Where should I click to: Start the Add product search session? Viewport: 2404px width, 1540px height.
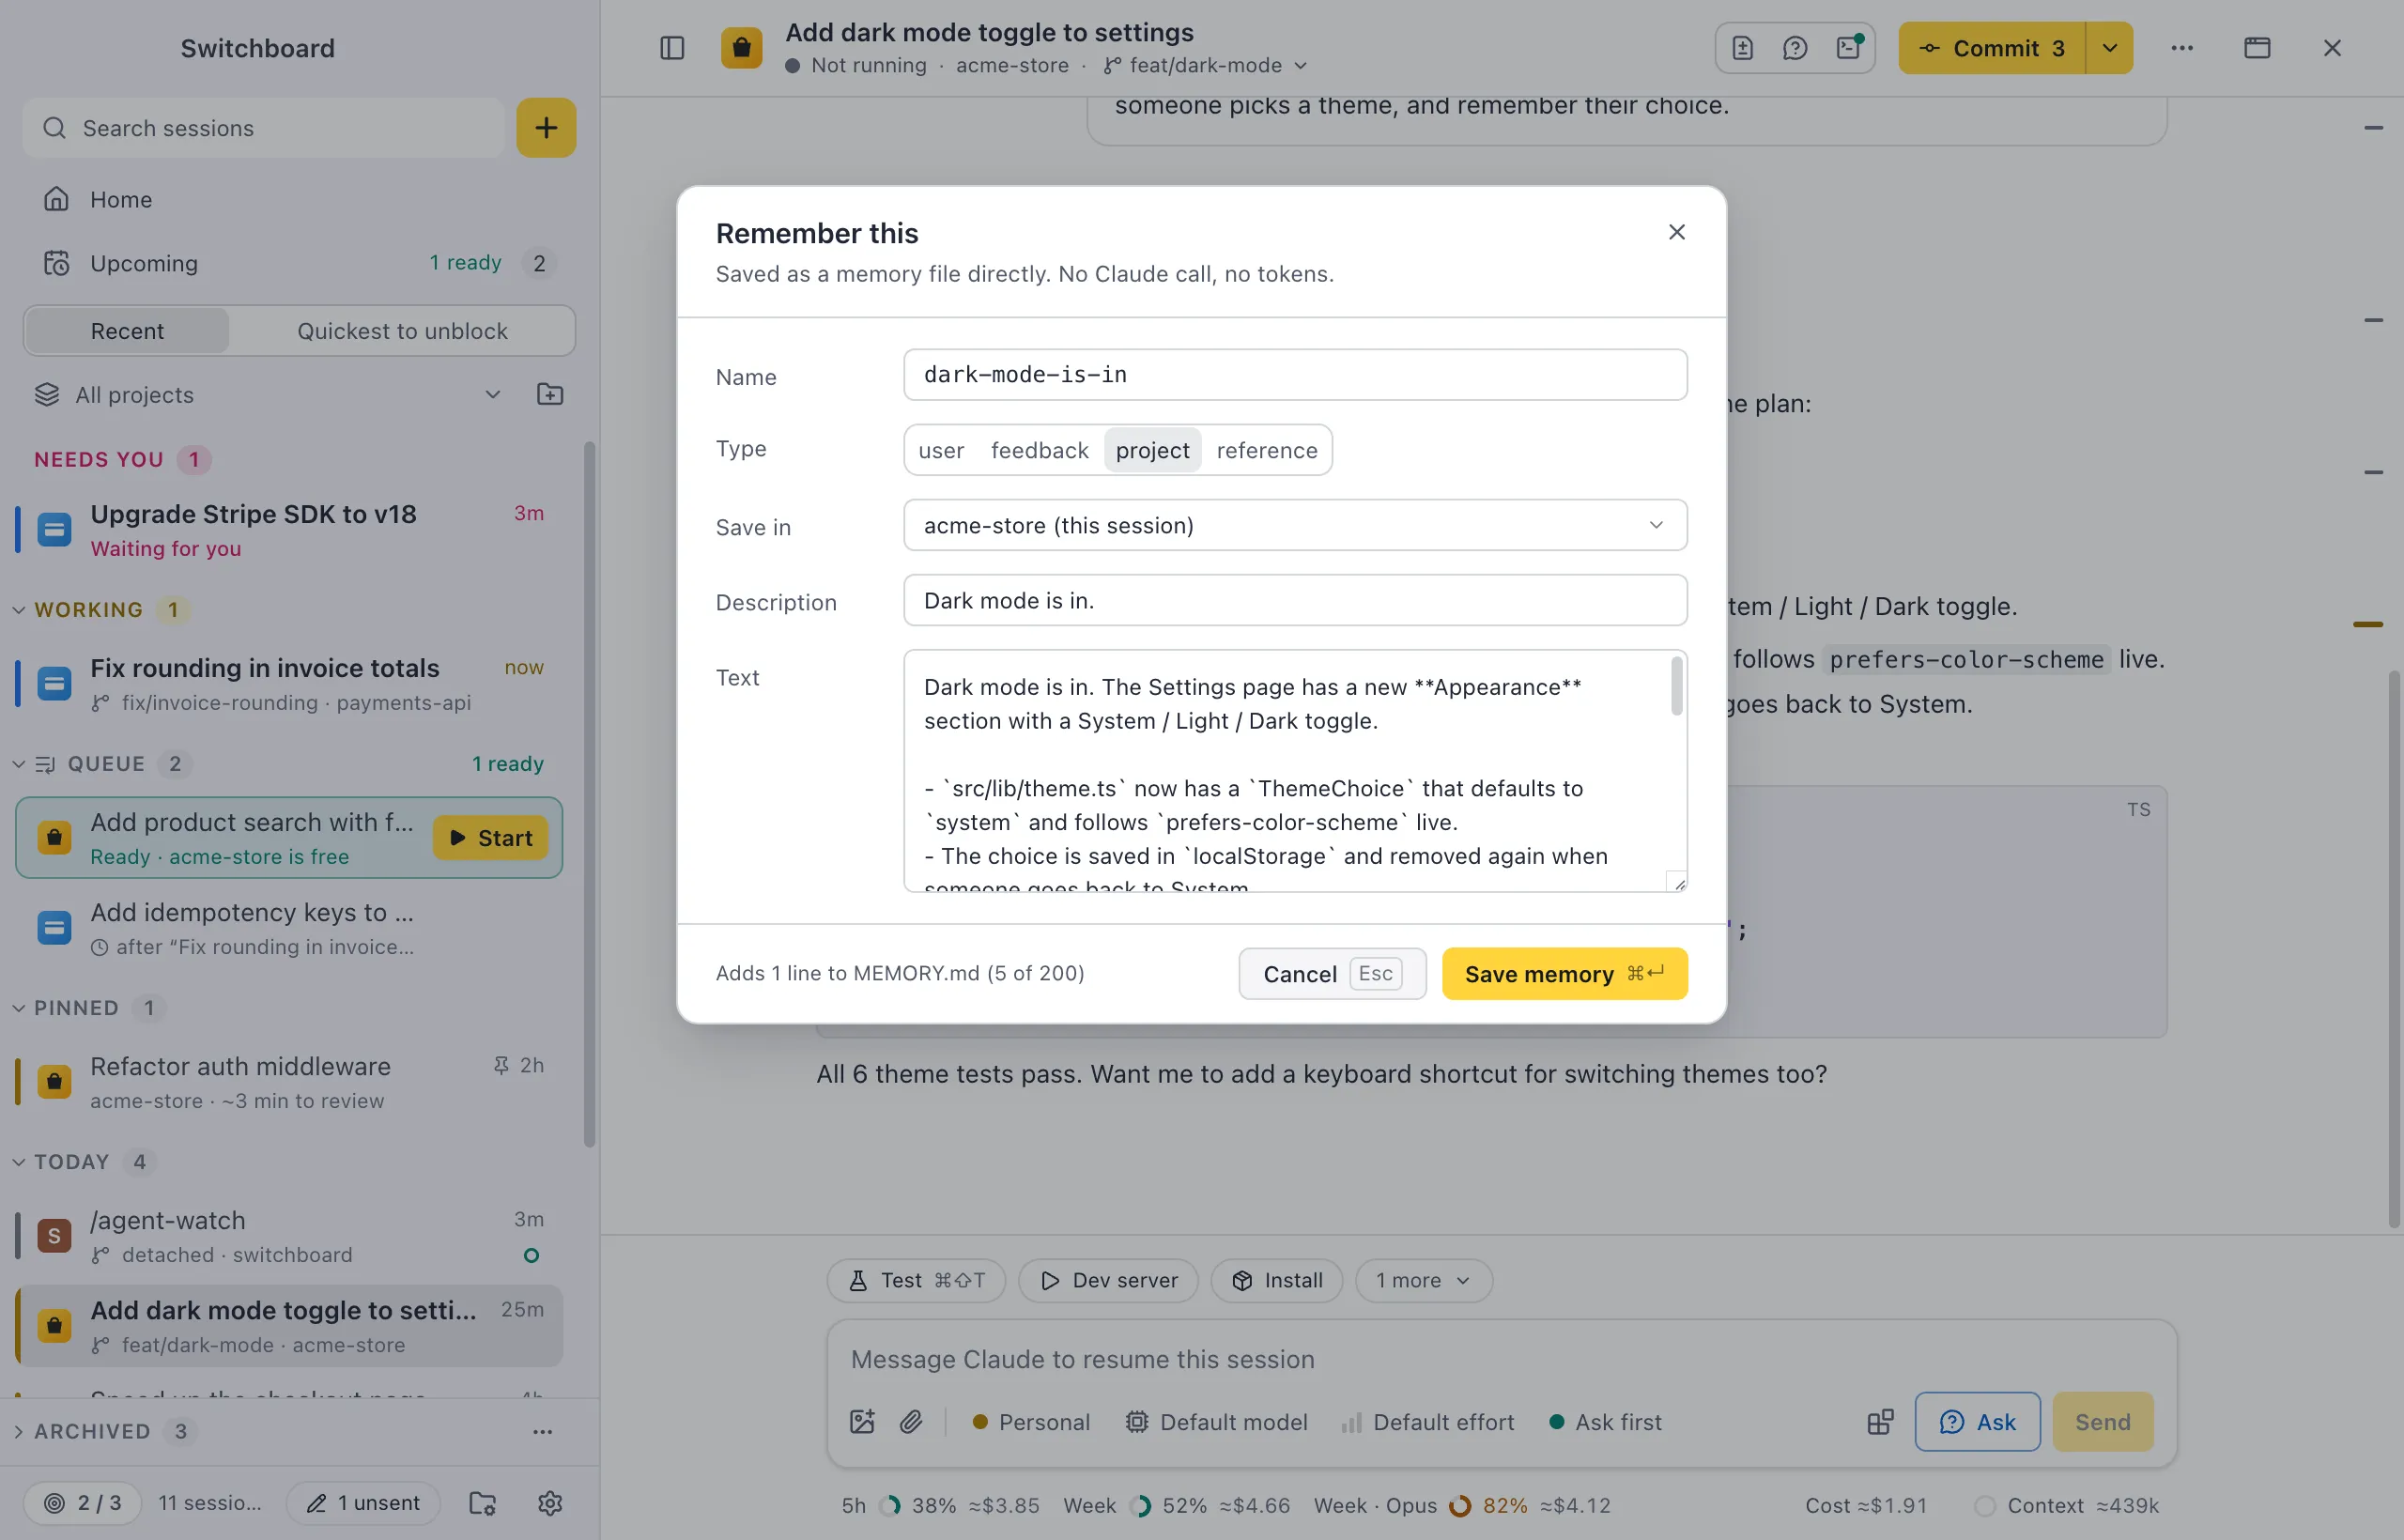pos(490,838)
